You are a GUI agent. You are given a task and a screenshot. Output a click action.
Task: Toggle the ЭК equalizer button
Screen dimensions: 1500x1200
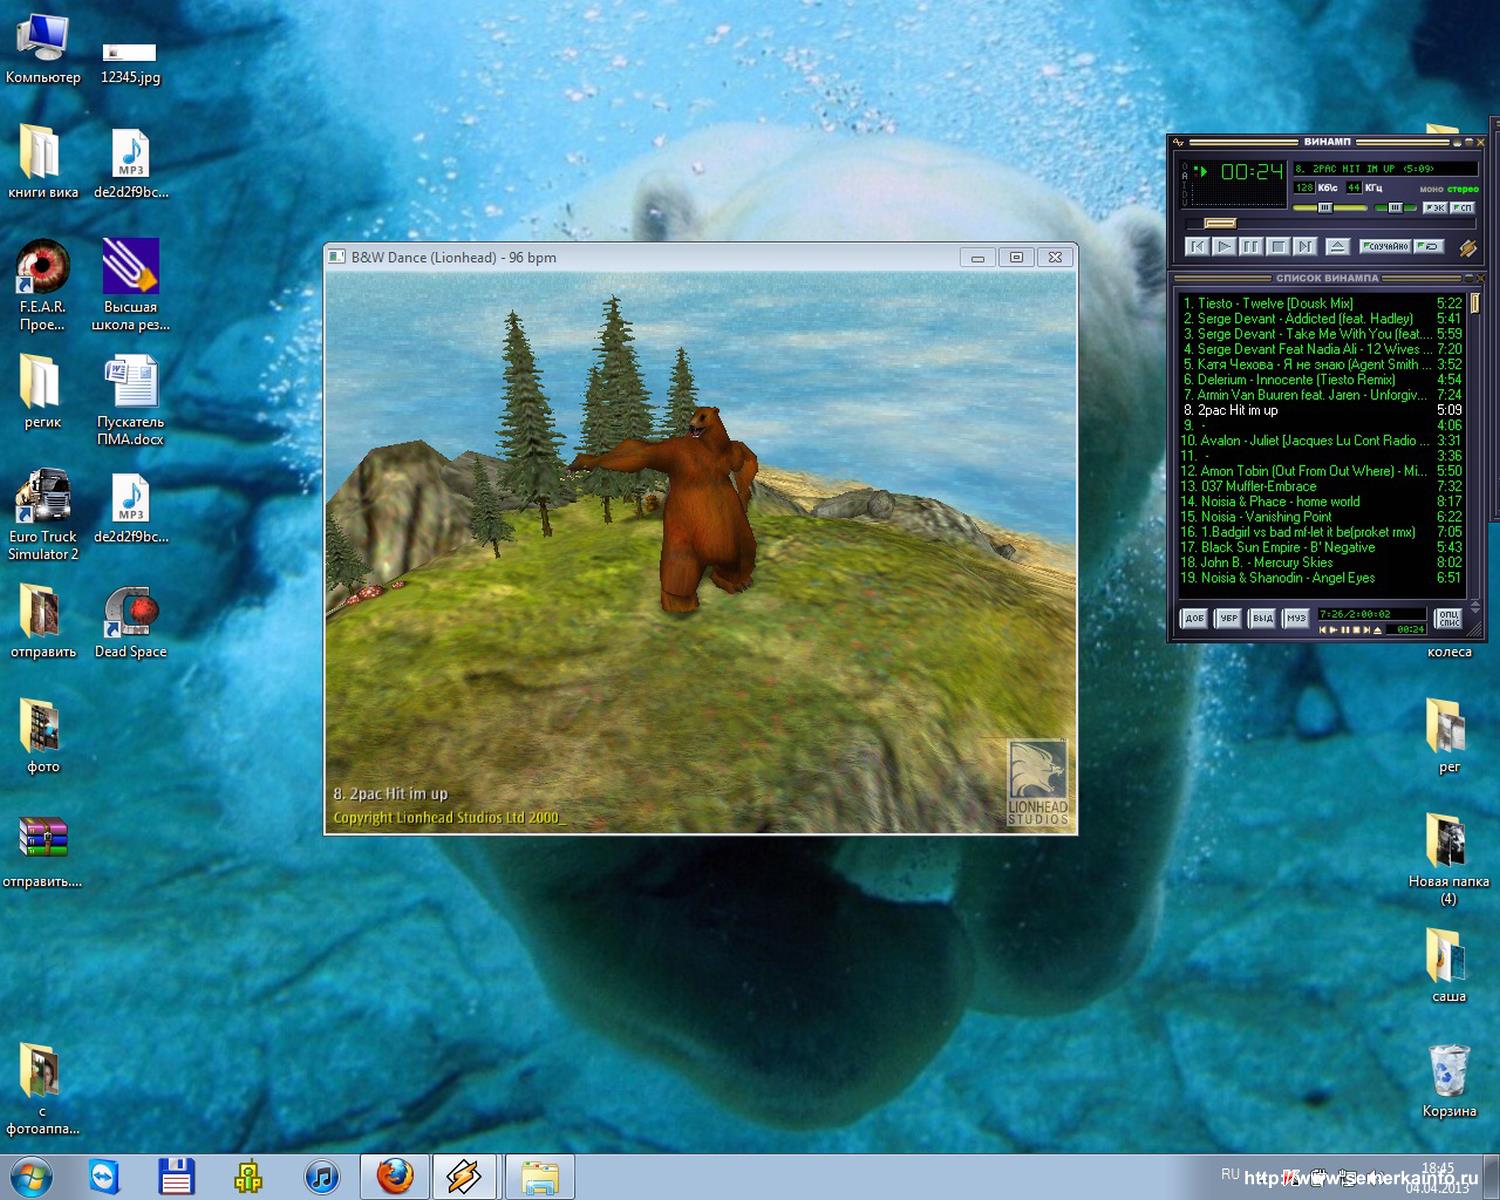[x=1435, y=208]
